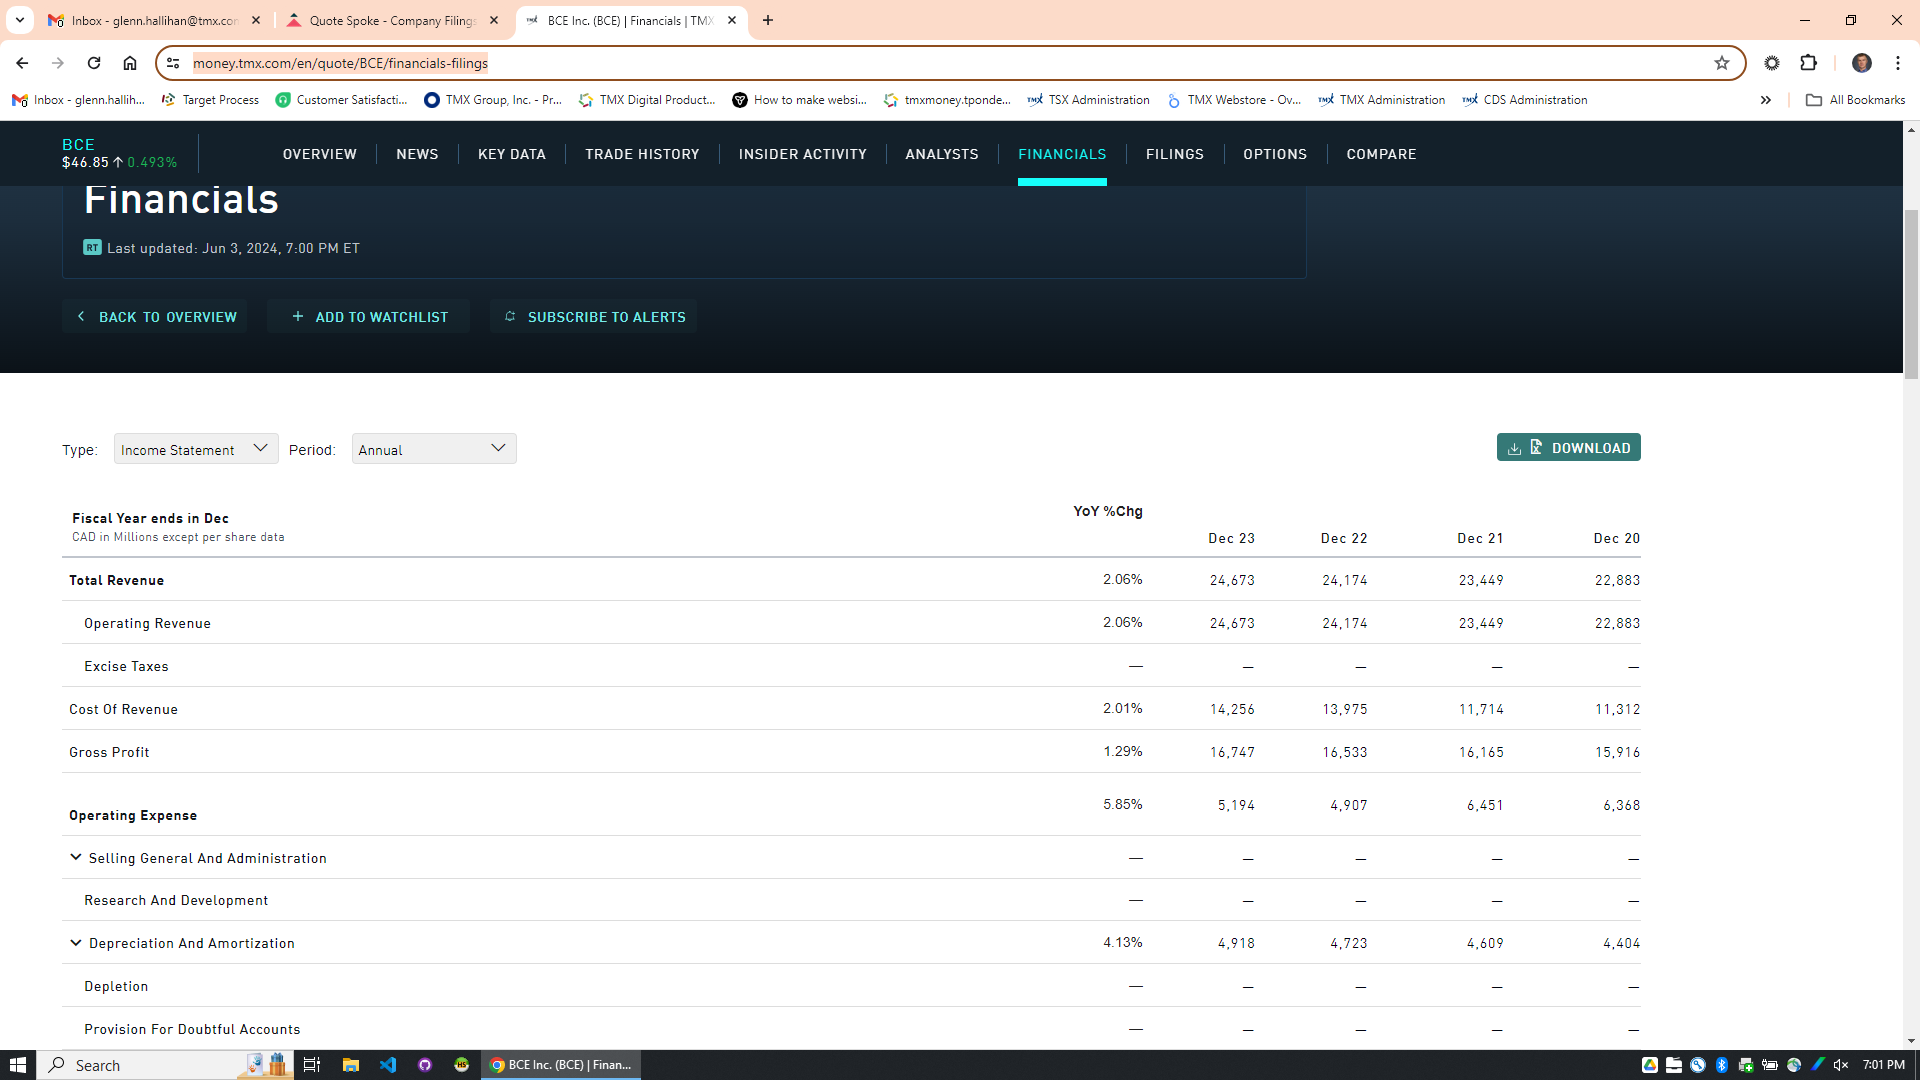Click the Windows Start button
The width and height of the screenshot is (1920, 1080).
coord(18,1065)
